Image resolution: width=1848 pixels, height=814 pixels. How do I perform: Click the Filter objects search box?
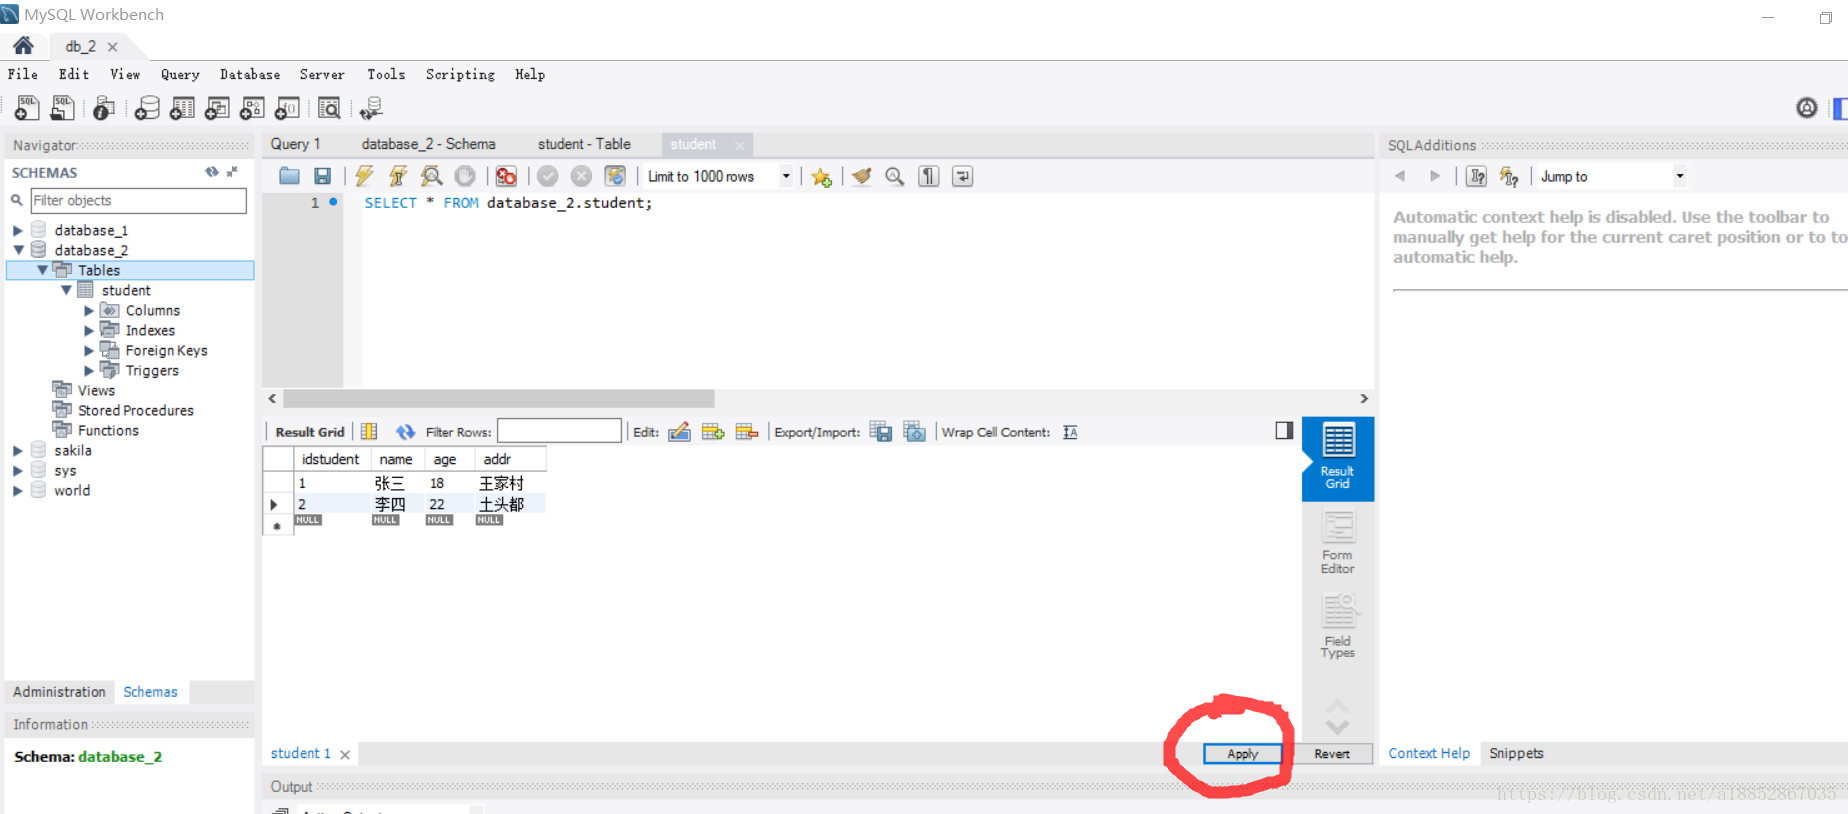[x=138, y=200]
